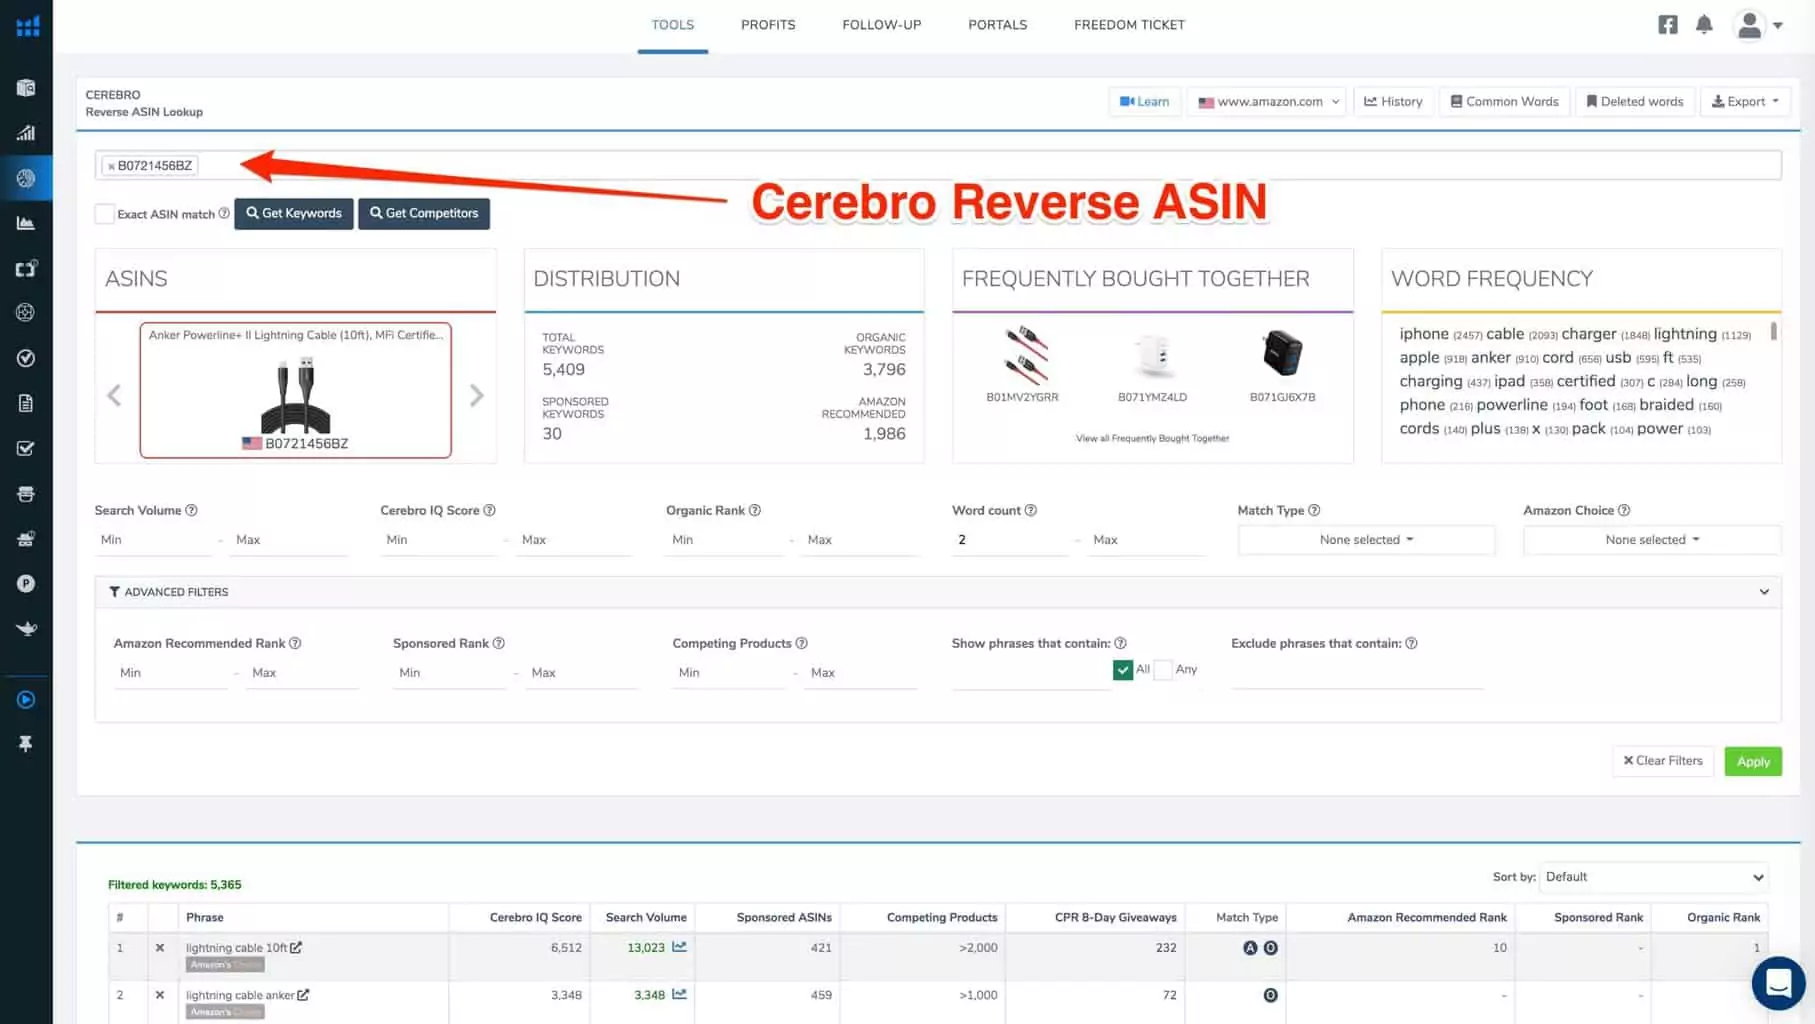This screenshot has height=1024, width=1815.
Task: Select the Anker Powerline ASIN card
Action: tap(296, 390)
